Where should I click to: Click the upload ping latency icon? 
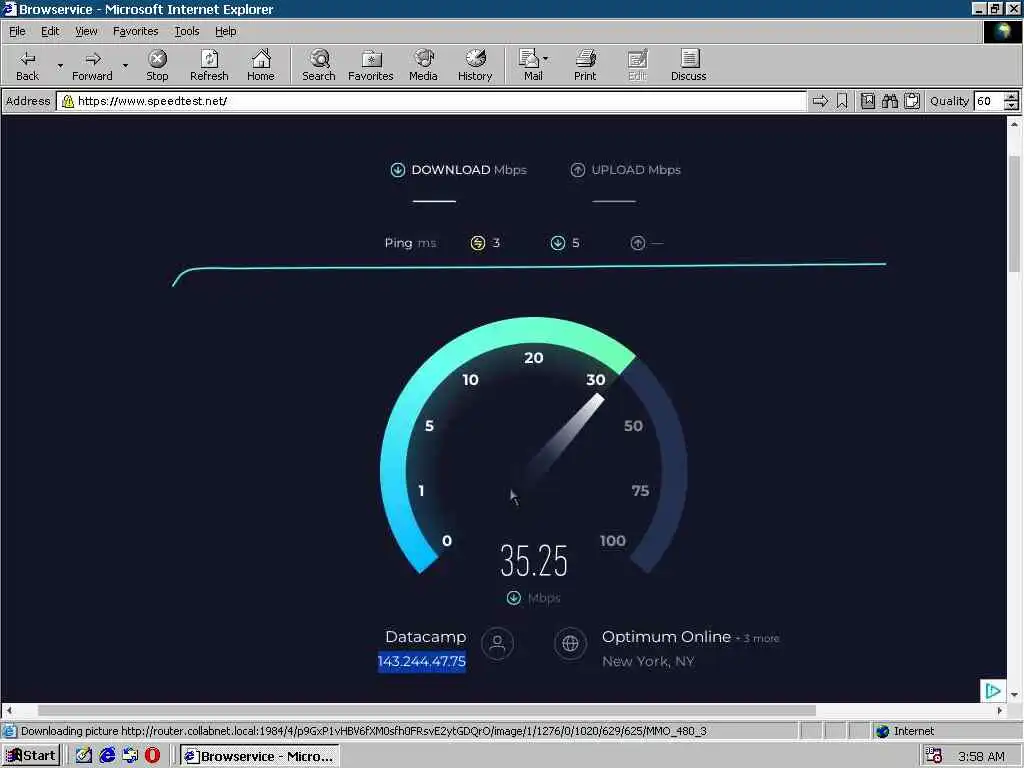(638, 243)
